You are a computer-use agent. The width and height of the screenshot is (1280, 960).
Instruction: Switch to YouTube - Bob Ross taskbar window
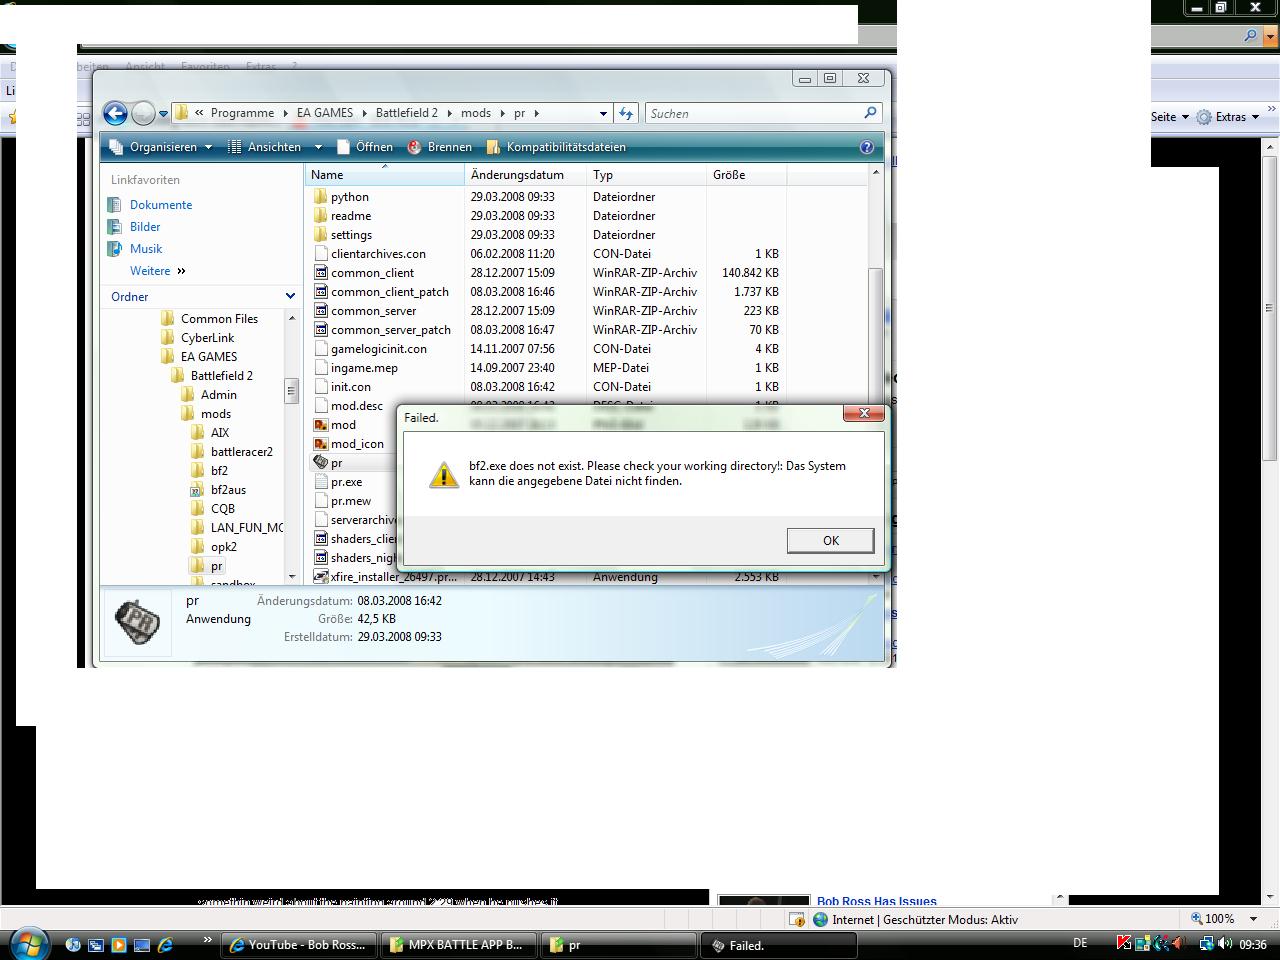point(297,945)
